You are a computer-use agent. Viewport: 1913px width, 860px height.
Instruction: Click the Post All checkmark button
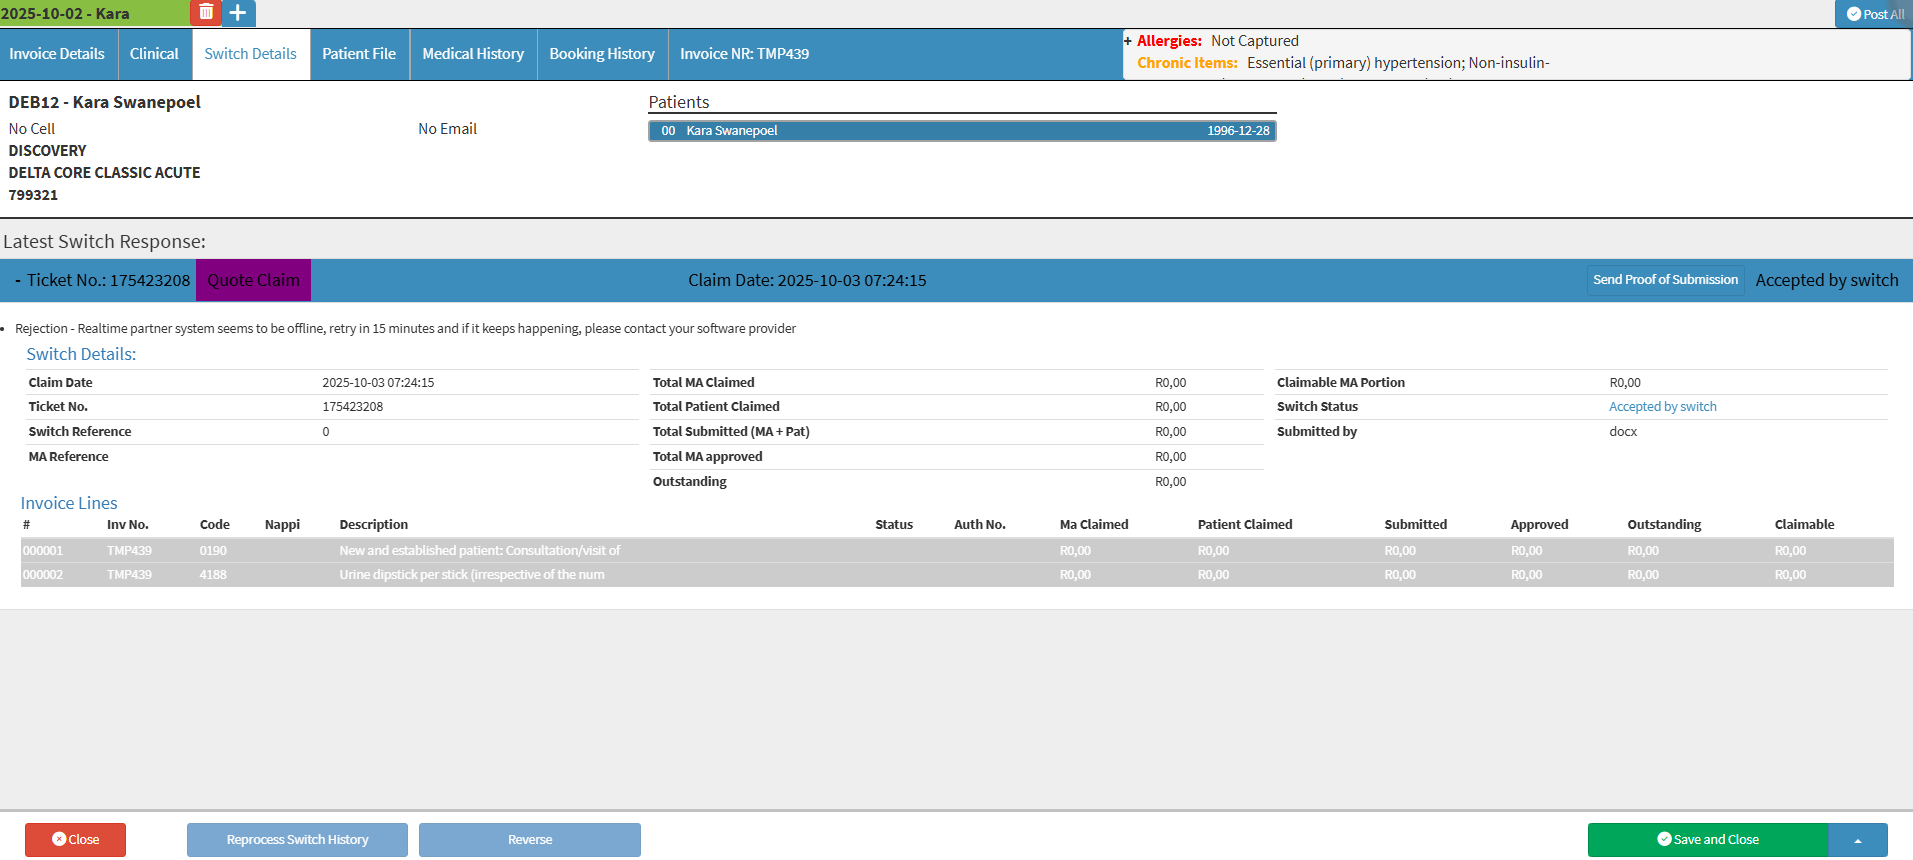pyautogui.click(x=1875, y=14)
